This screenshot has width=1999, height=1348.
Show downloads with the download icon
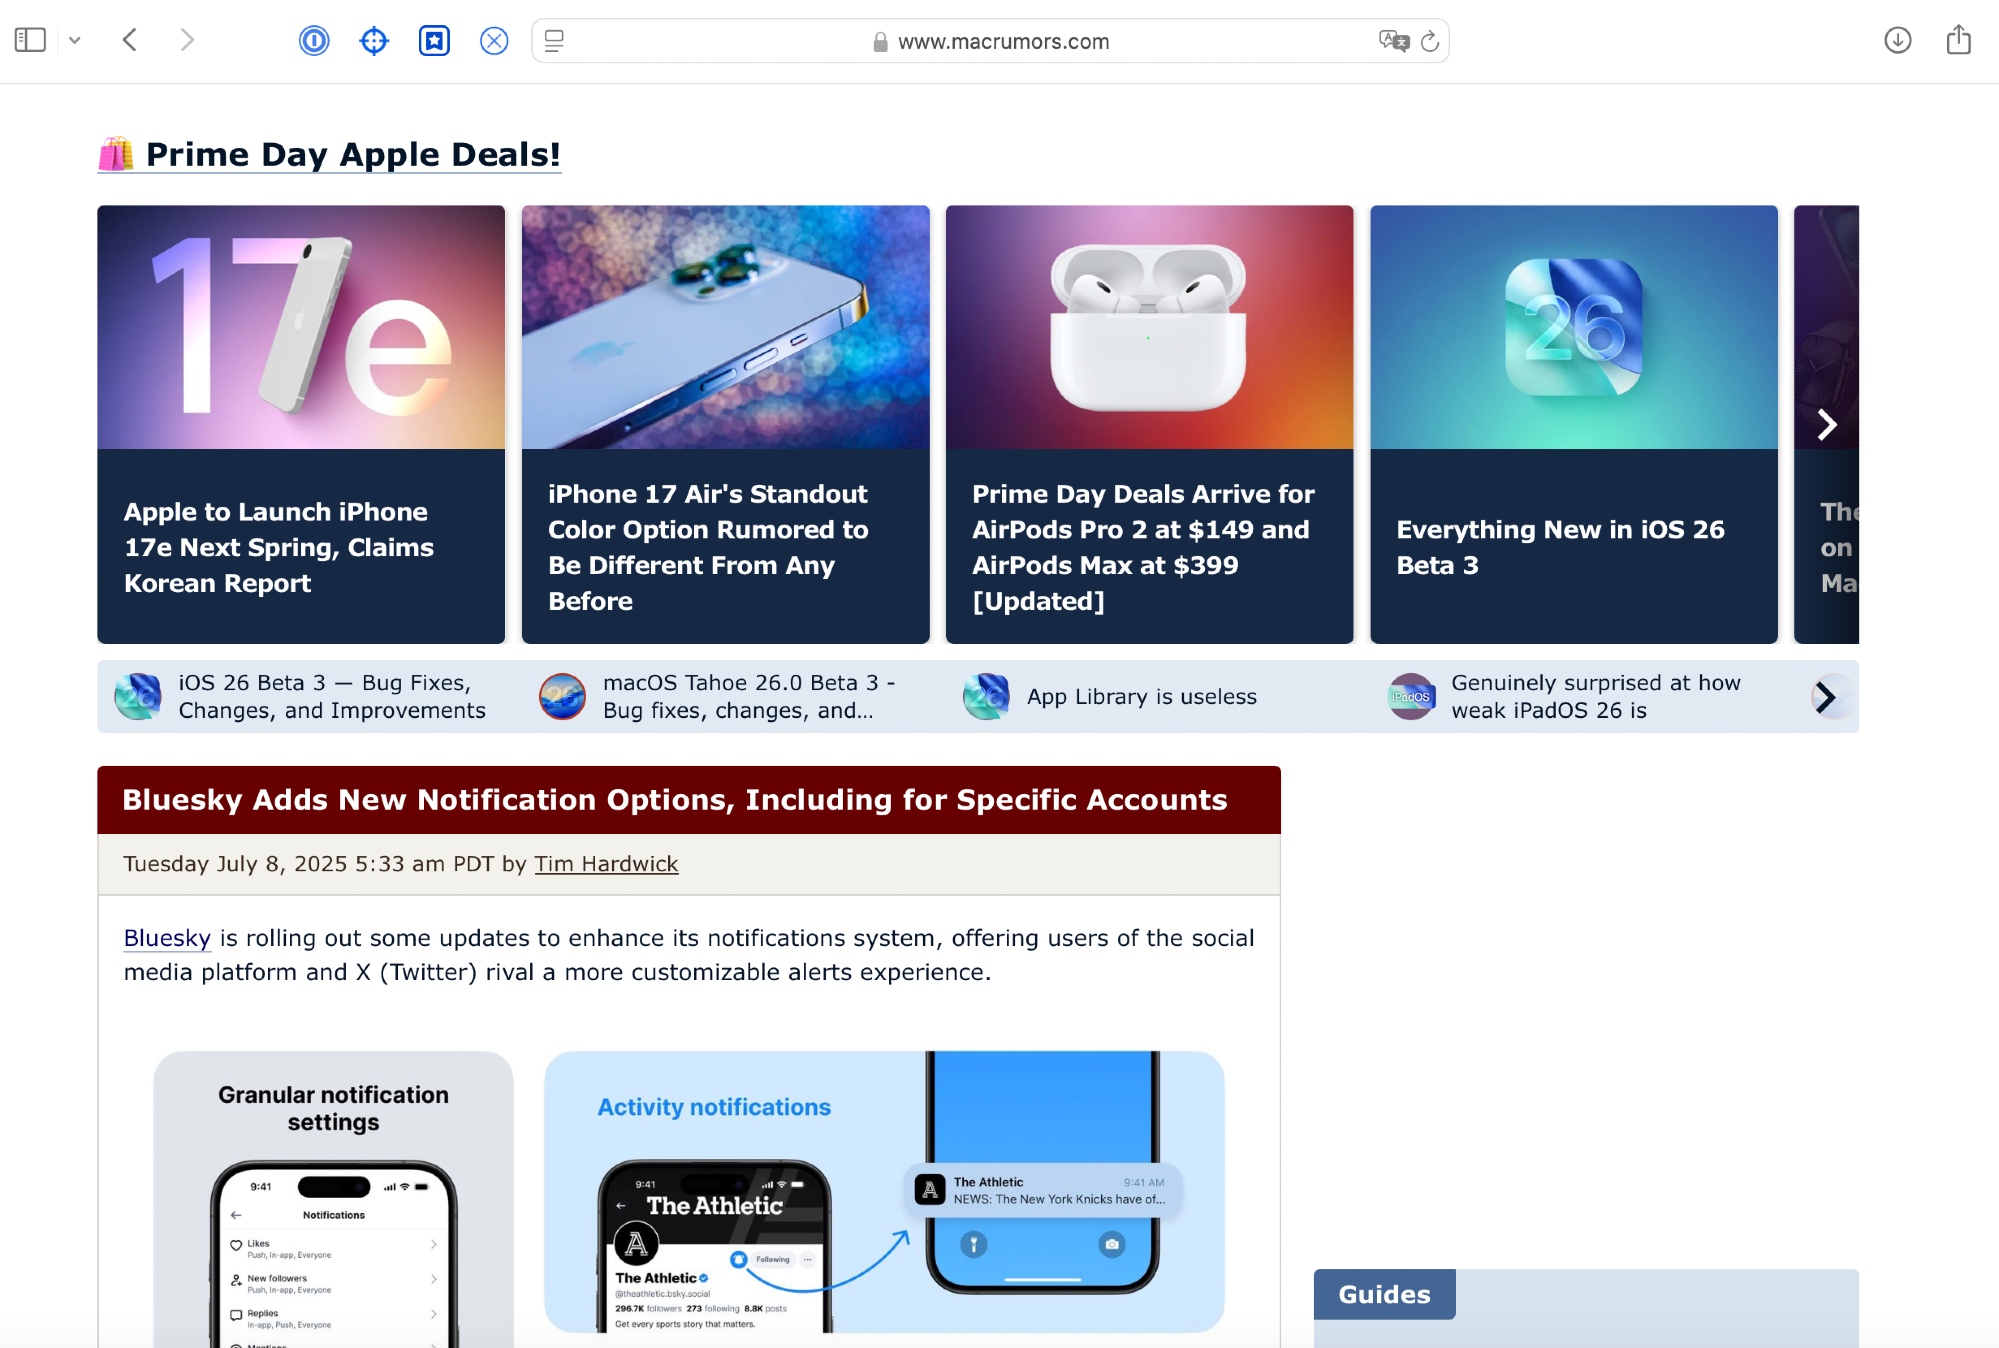(1897, 40)
